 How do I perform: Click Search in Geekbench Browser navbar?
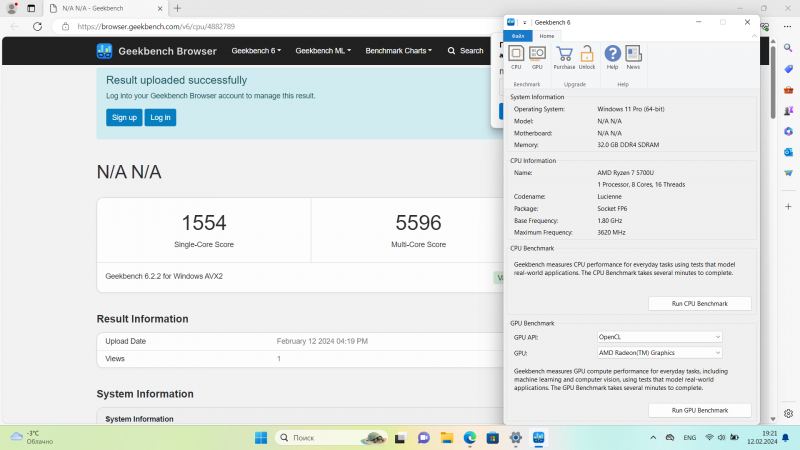tap(465, 51)
